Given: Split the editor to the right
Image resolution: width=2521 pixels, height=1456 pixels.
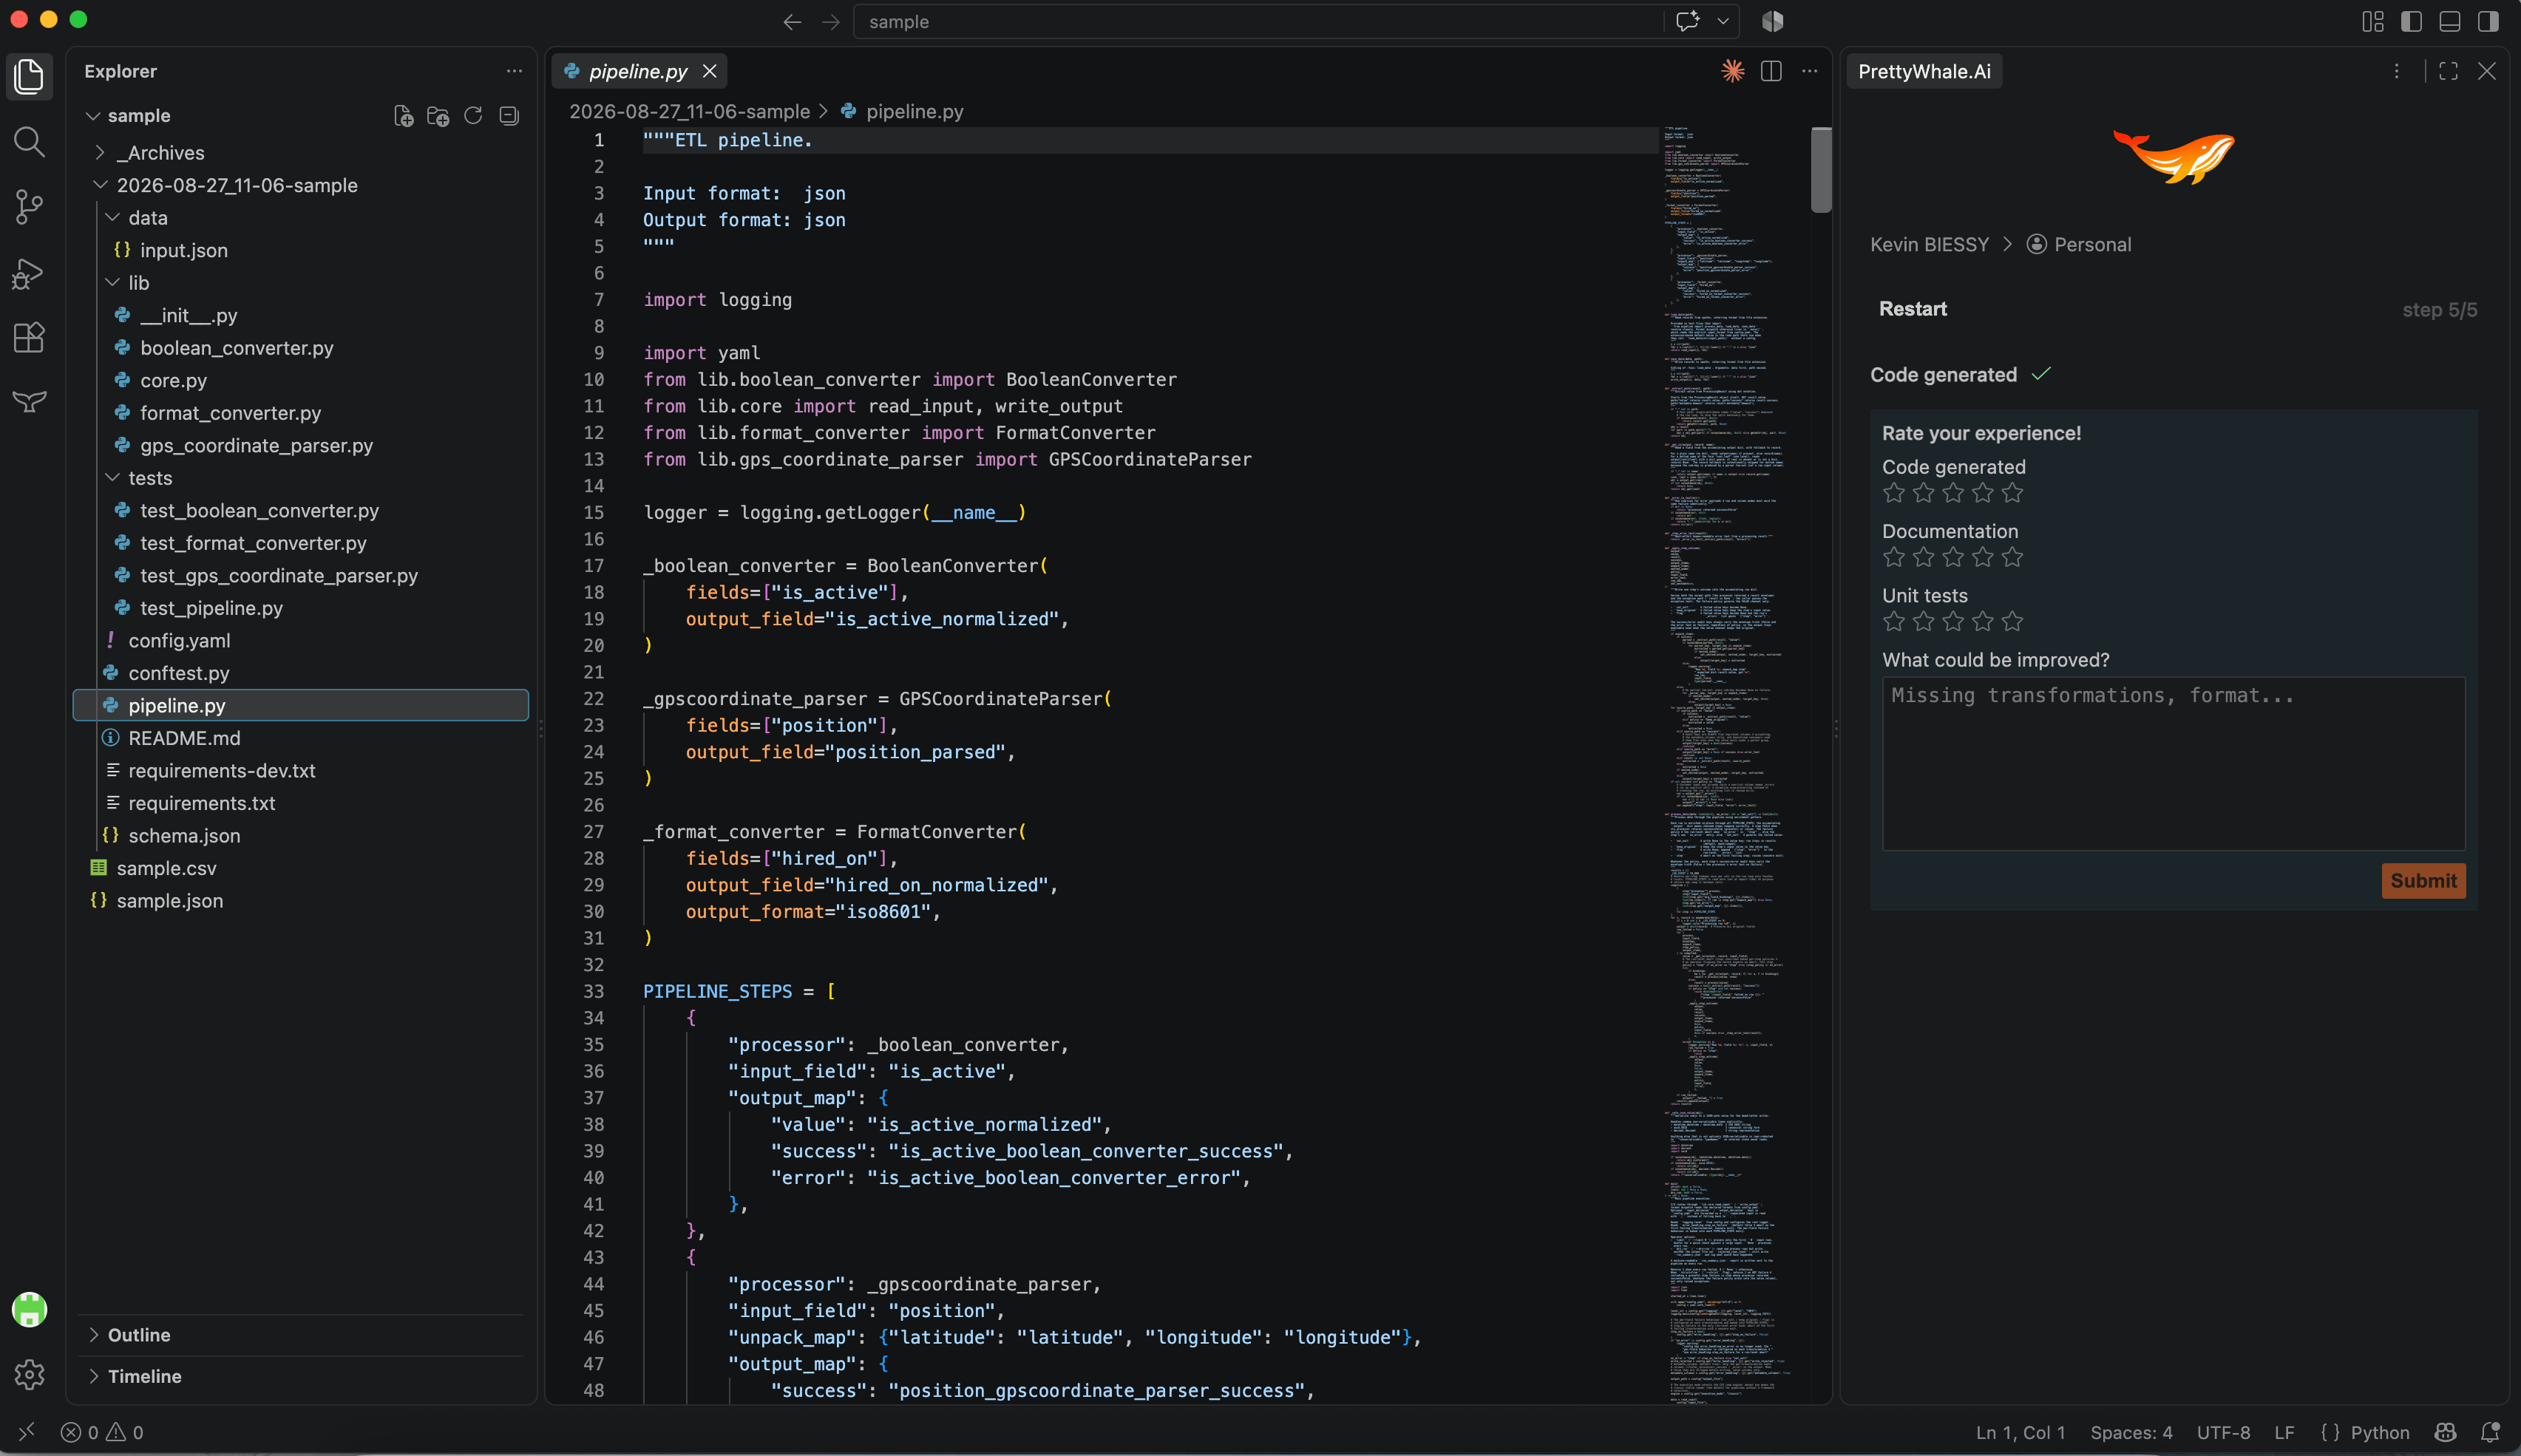Looking at the screenshot, I should click(1771, 71).
